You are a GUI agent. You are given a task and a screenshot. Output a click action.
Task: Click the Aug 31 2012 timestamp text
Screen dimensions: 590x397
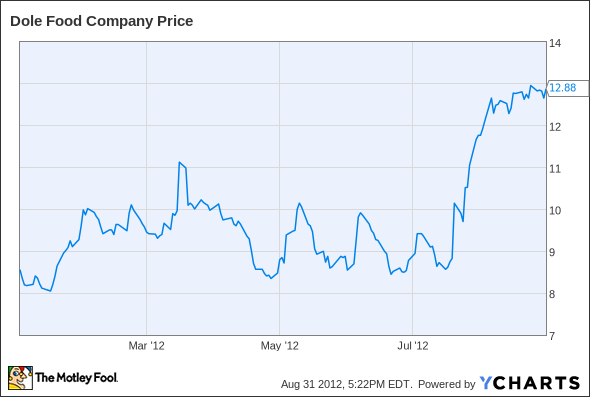[x=312, y=384]
